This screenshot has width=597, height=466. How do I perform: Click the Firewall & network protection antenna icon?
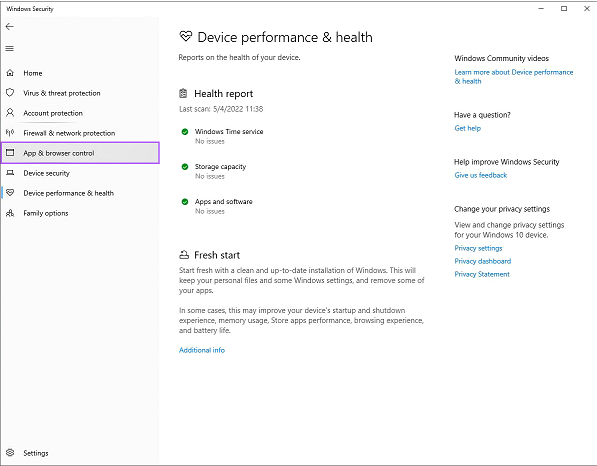pos(10,132)
